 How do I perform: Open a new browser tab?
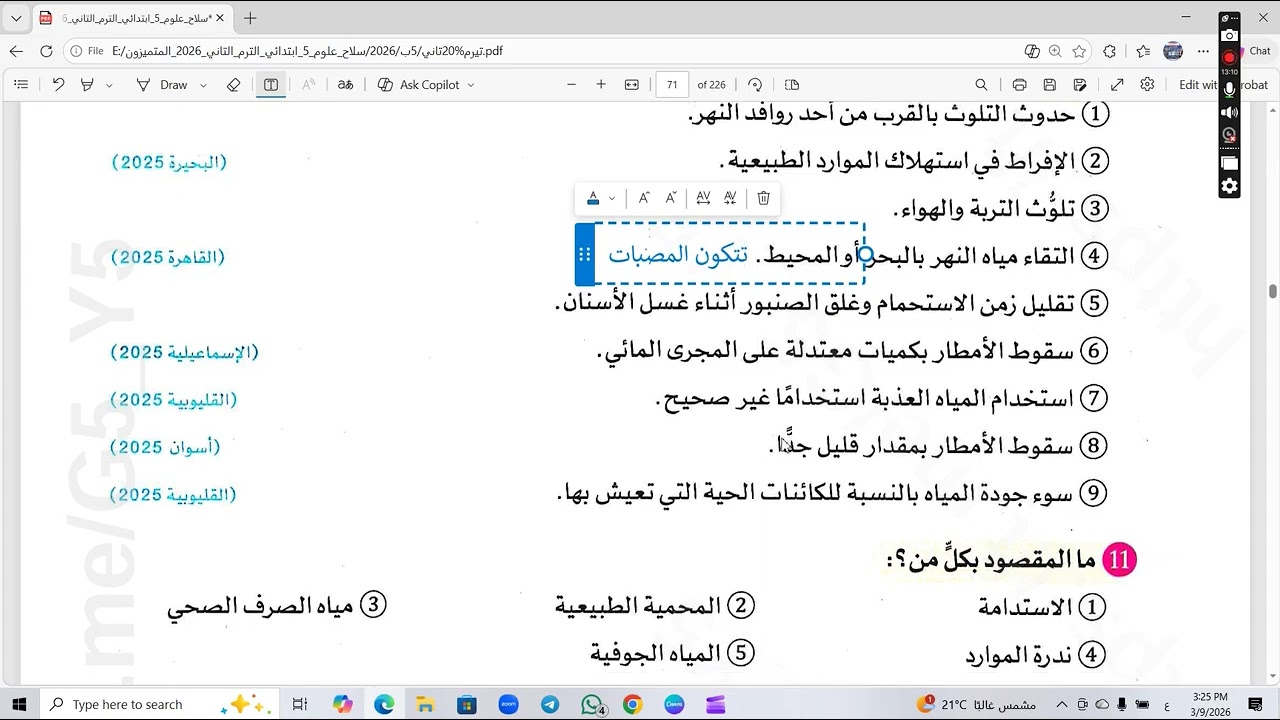coord(250,18)
